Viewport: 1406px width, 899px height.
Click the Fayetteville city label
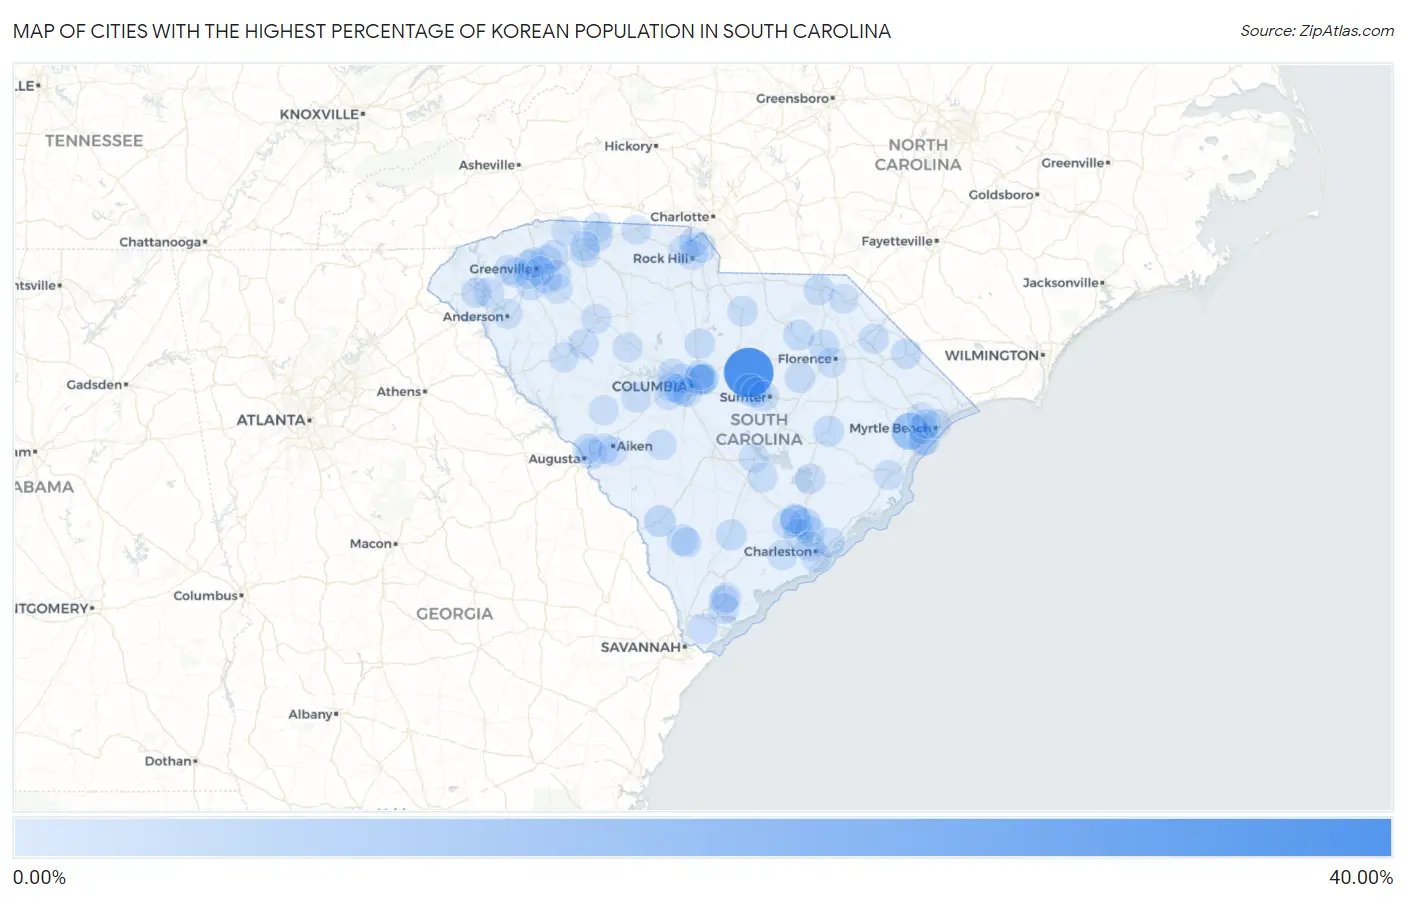897,241
